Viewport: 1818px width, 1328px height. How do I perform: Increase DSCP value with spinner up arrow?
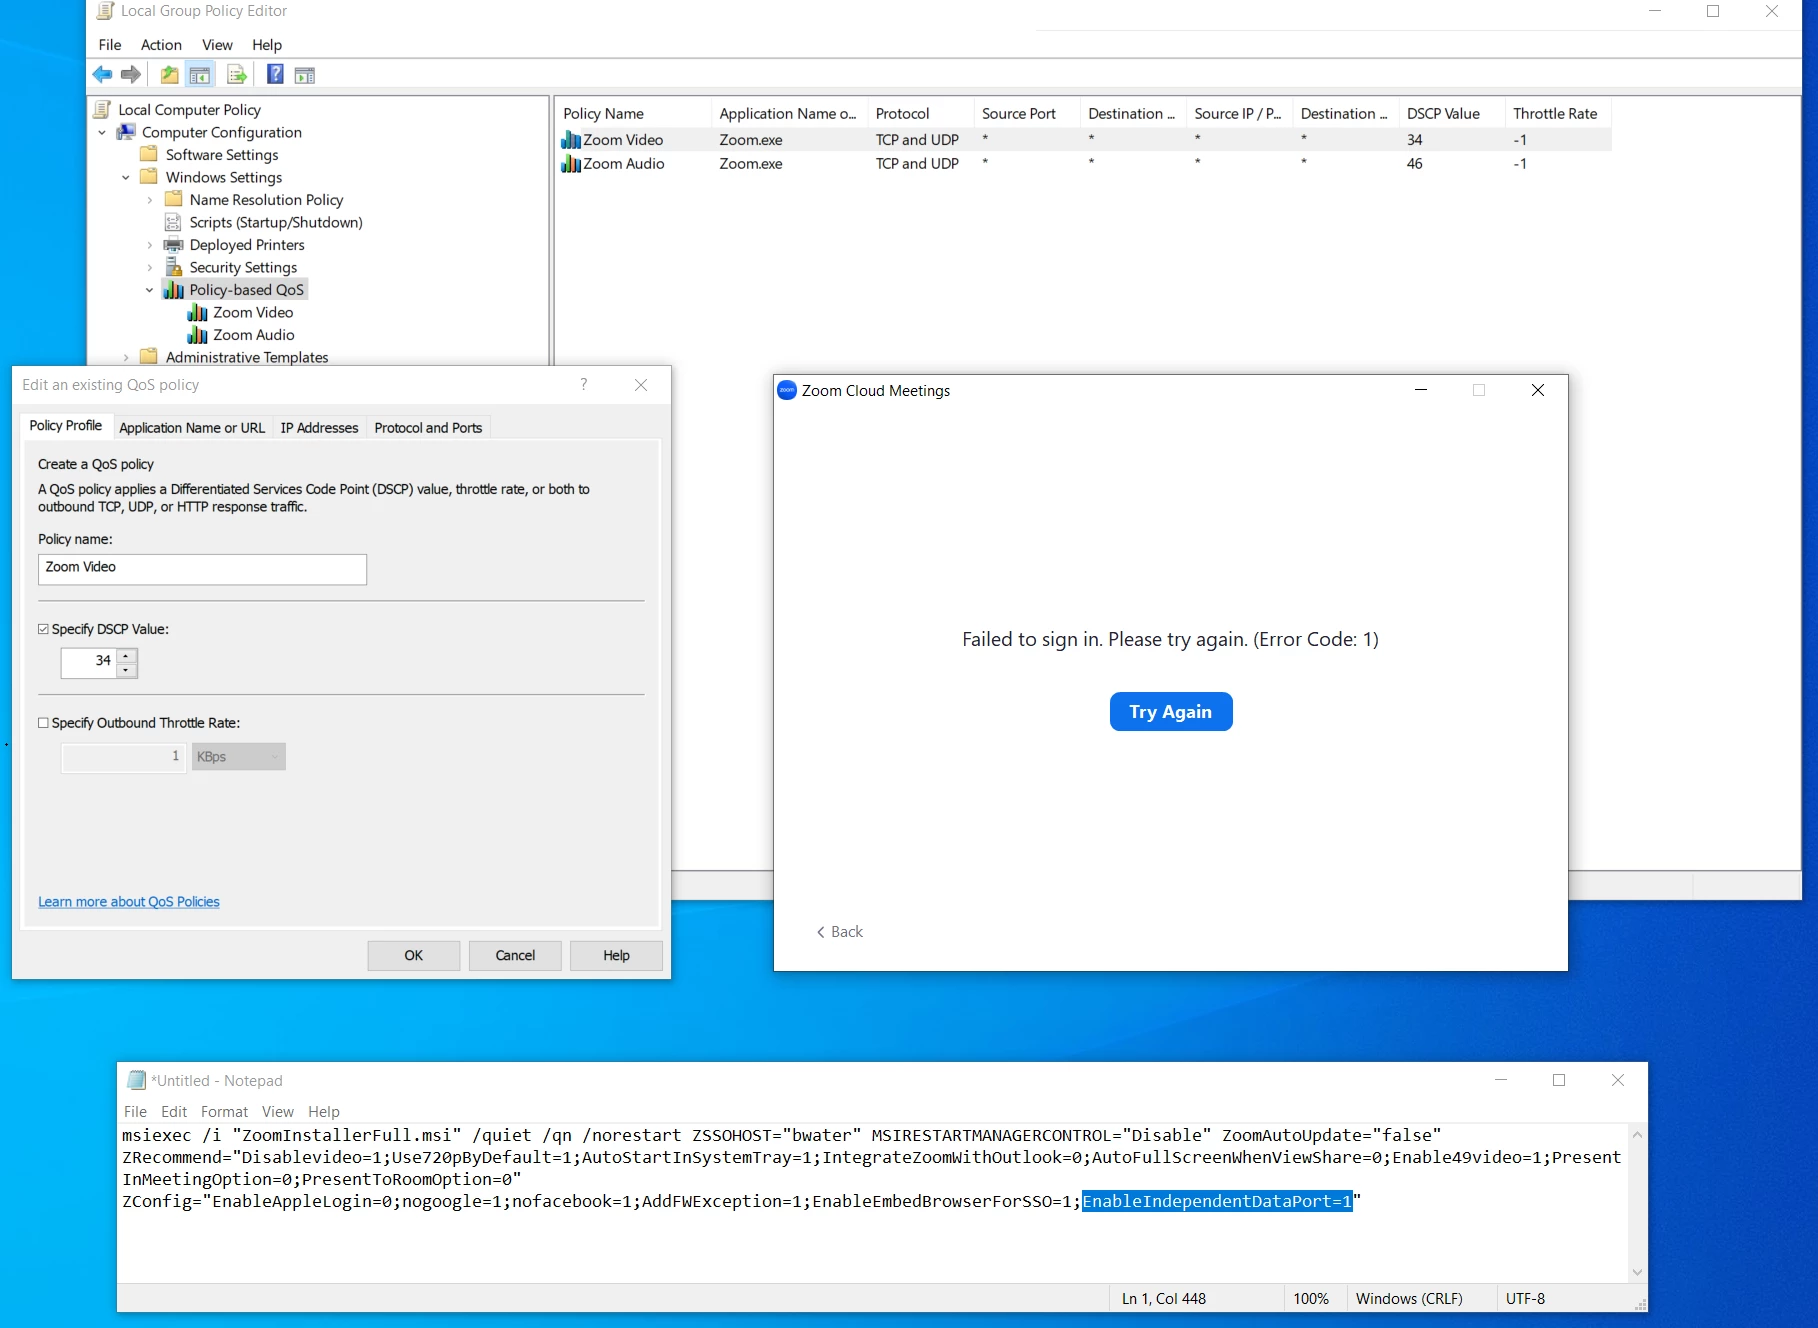click(126, 656)
